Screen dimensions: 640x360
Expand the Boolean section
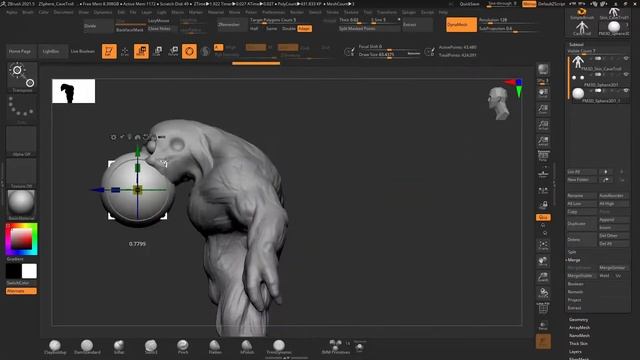pyautogui.click(x=576, y=284)
